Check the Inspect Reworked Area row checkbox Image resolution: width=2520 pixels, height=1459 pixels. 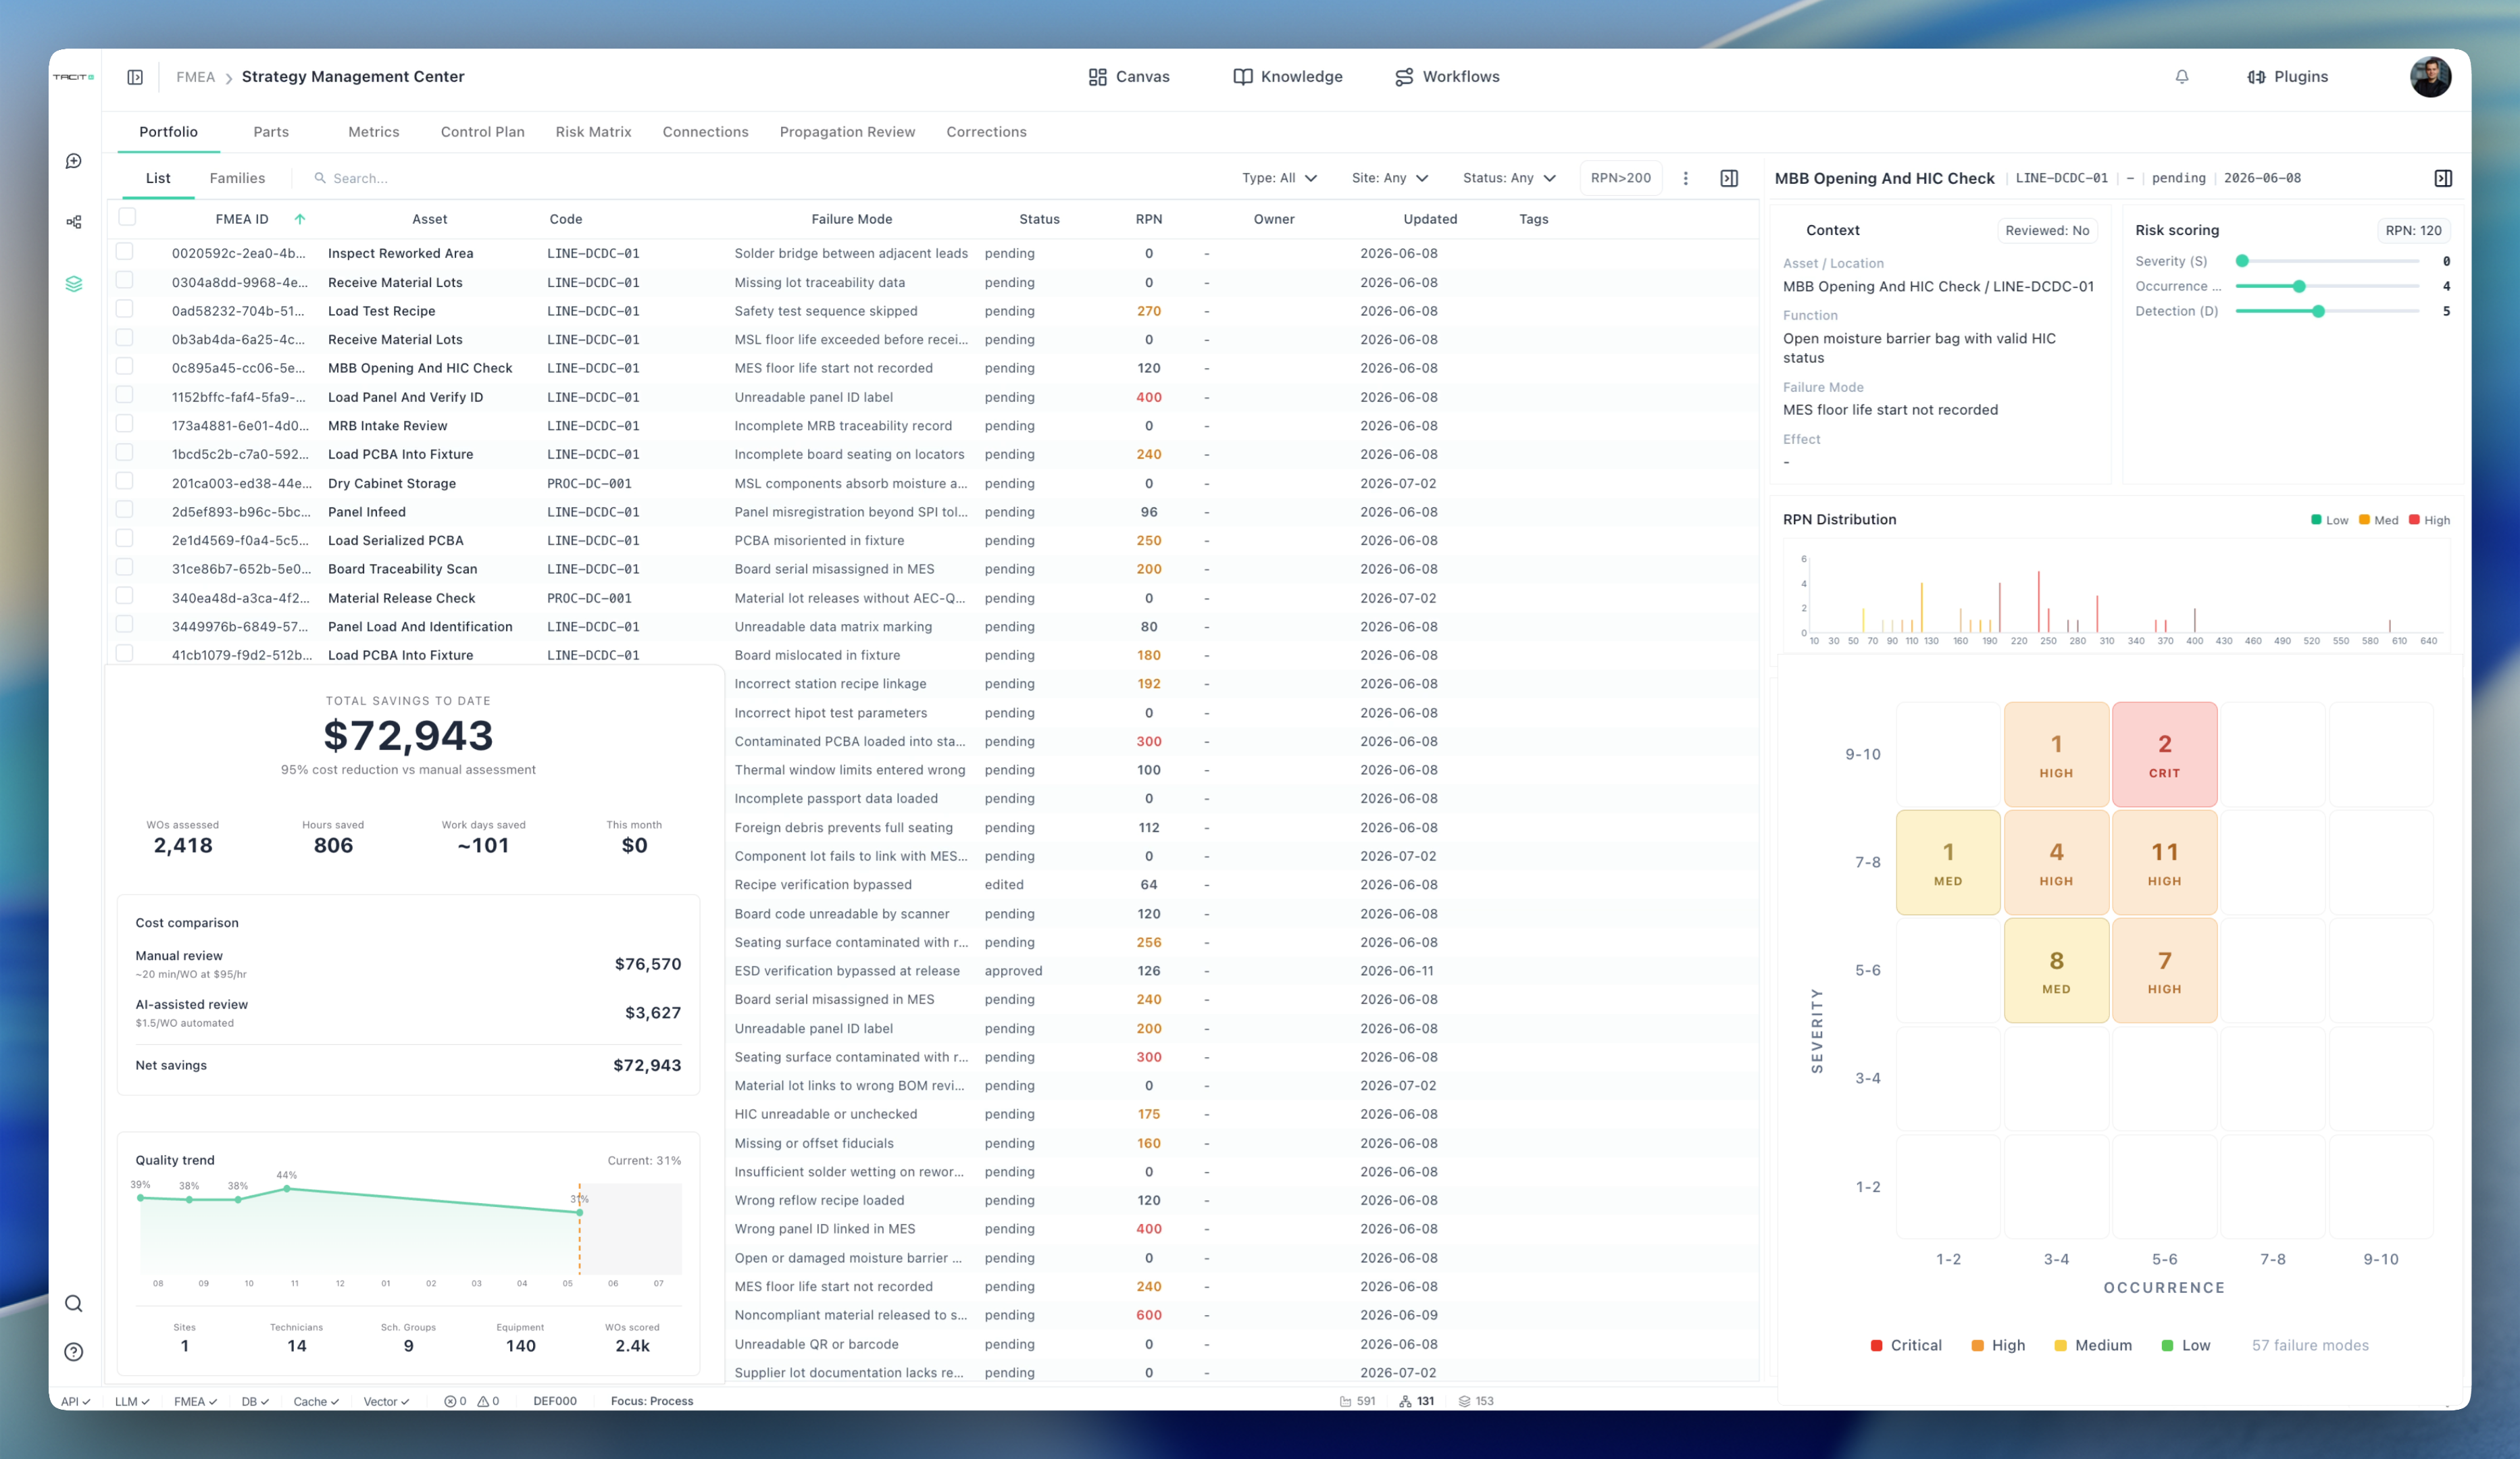point(125,252)
